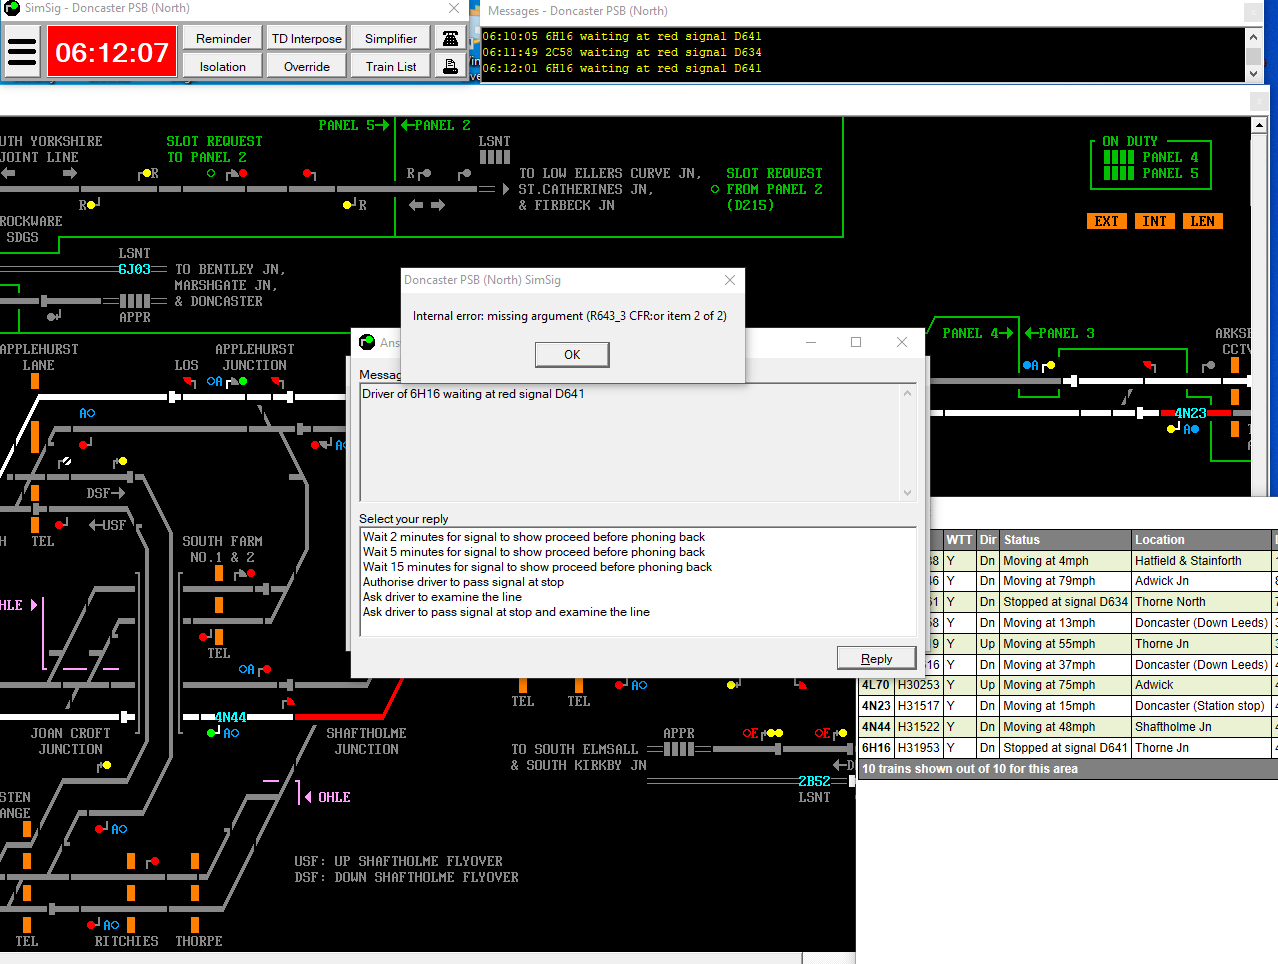The image size is (1278, 964).
Task: Click 'Stopped at signal D634' status cell
Action: (x=1065, y=602)
